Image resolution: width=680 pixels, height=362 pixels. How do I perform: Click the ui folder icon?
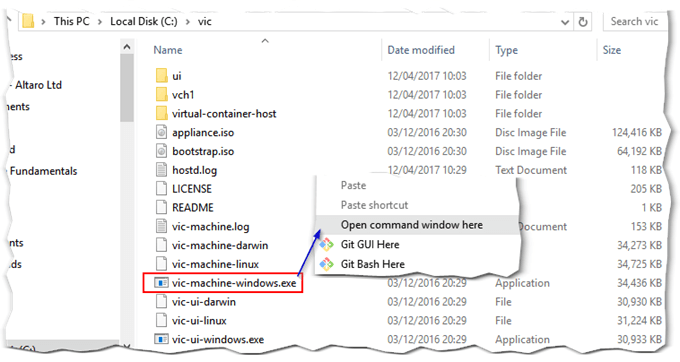coord(161,75)
